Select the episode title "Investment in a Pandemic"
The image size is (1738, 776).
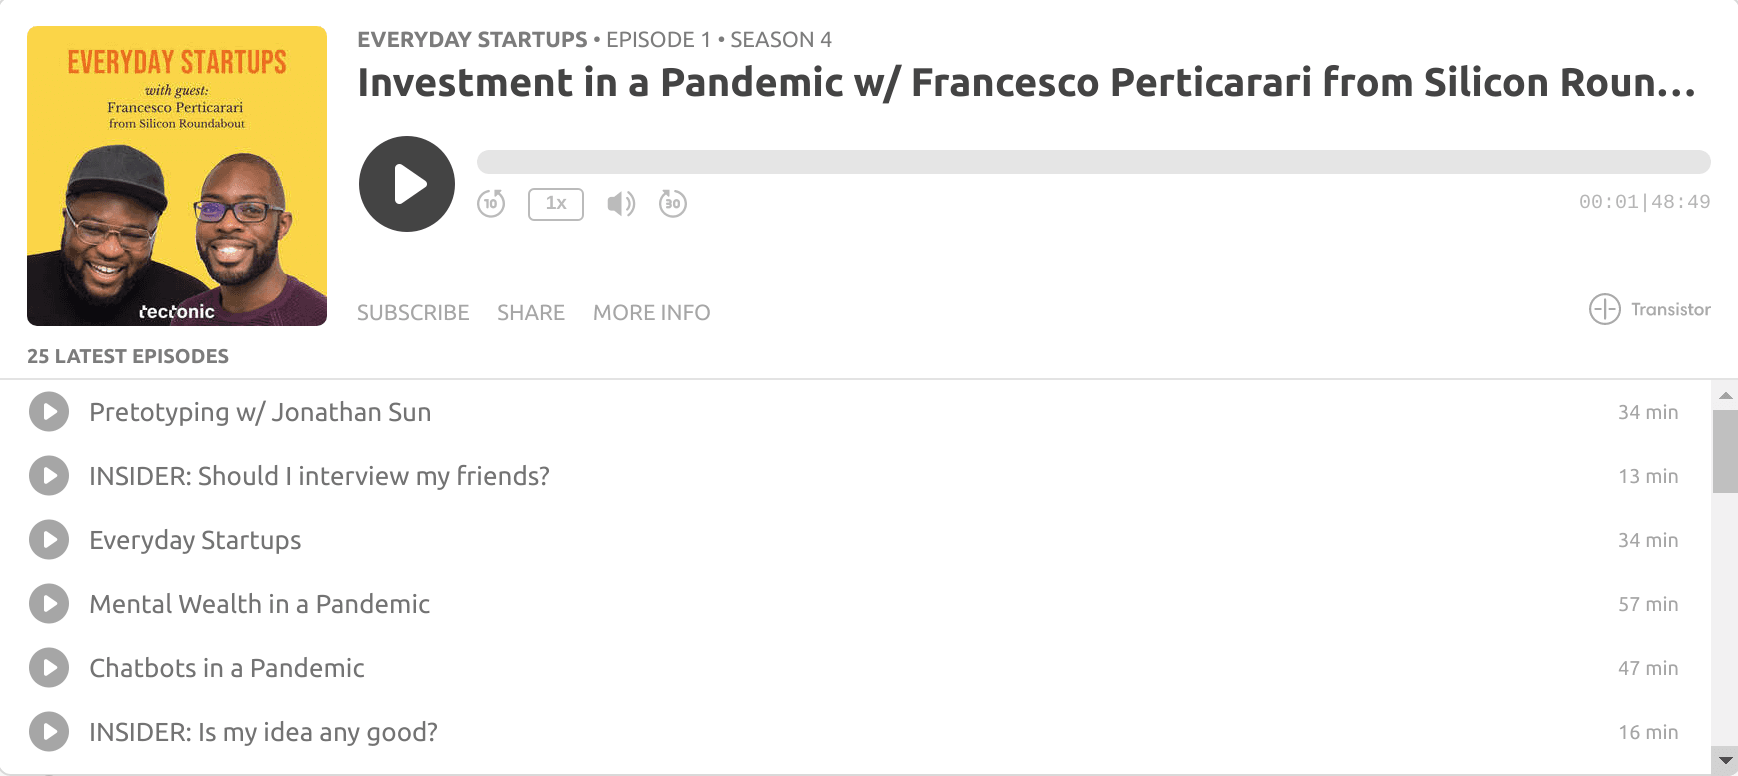tap(1026, 83)
